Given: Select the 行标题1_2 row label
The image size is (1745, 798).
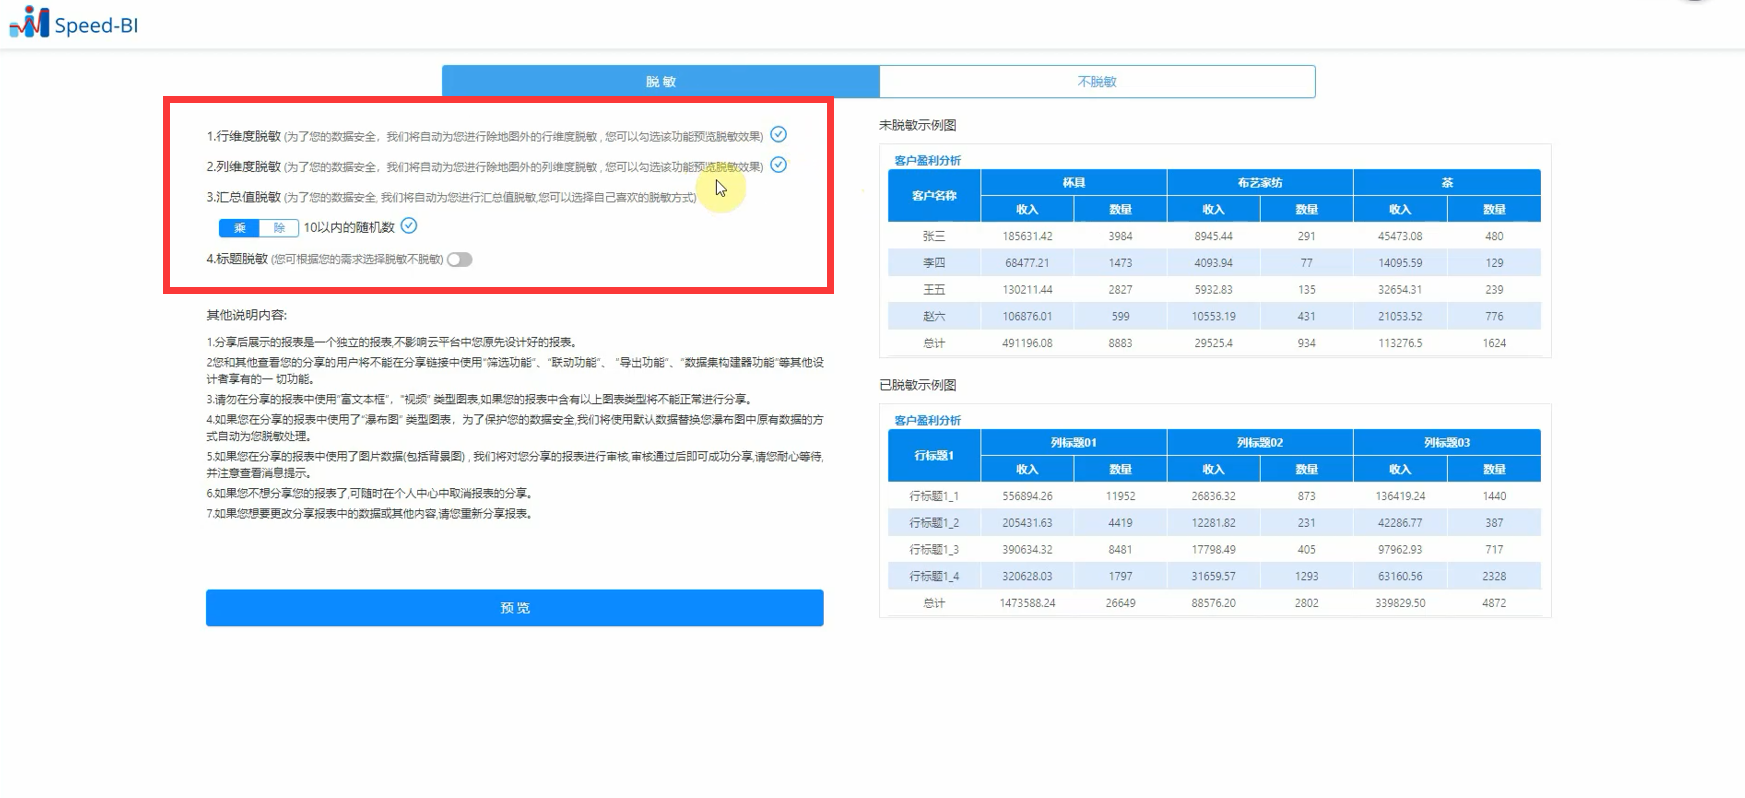Looking at the screenshot, I should click(934, 523).
